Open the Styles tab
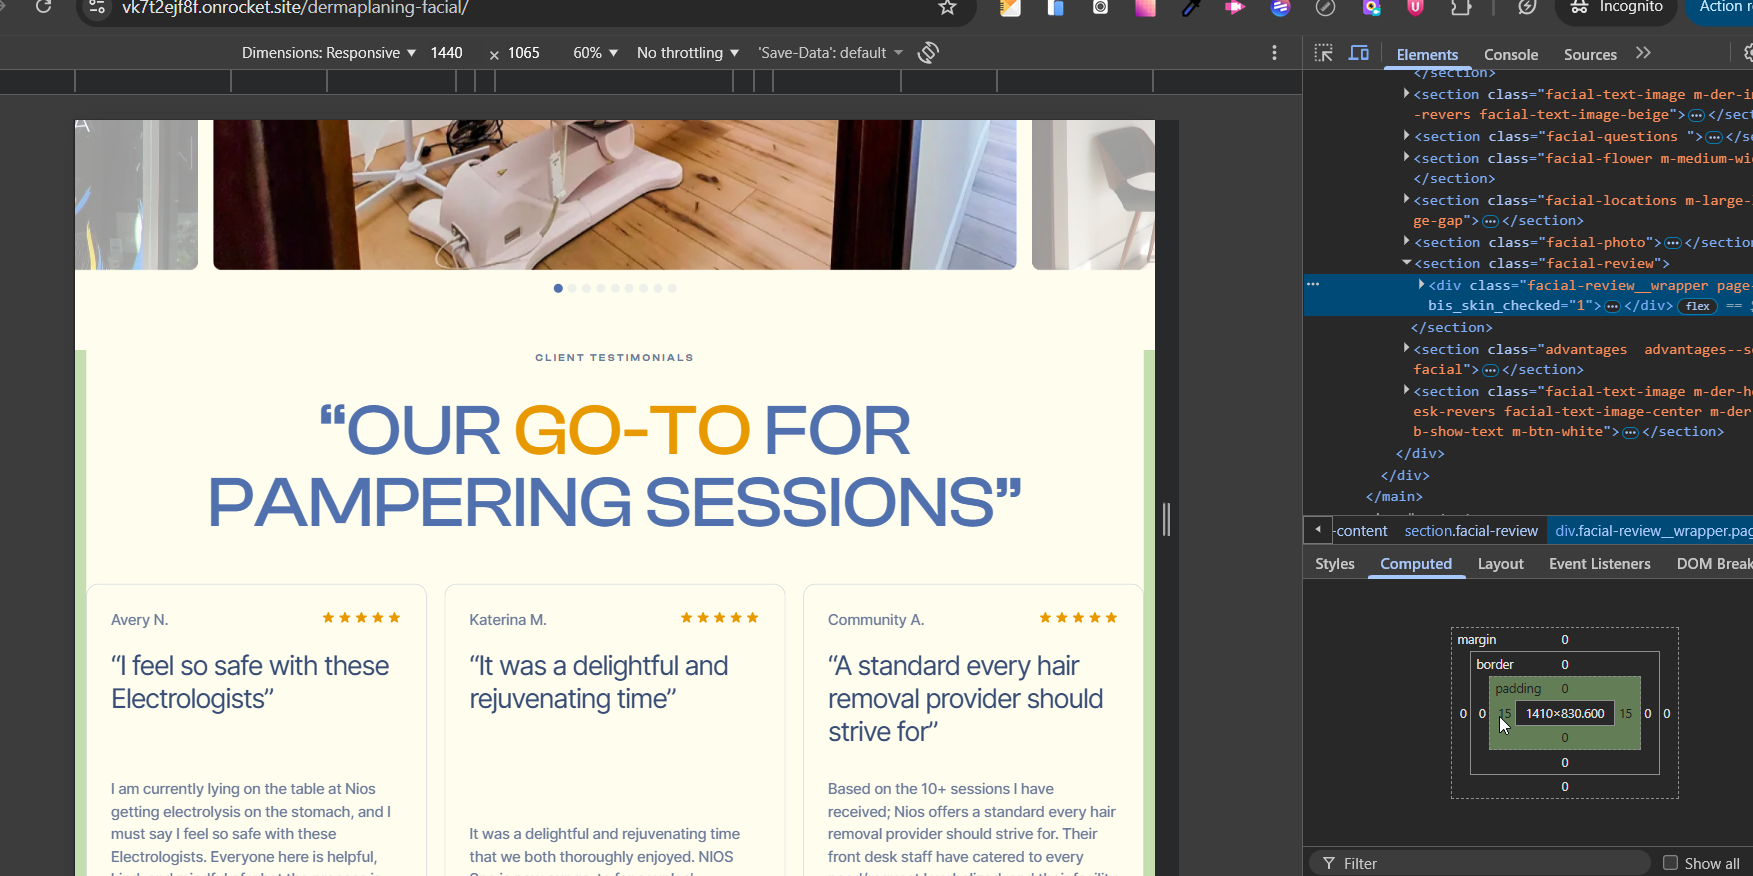 coord(1335,564)
